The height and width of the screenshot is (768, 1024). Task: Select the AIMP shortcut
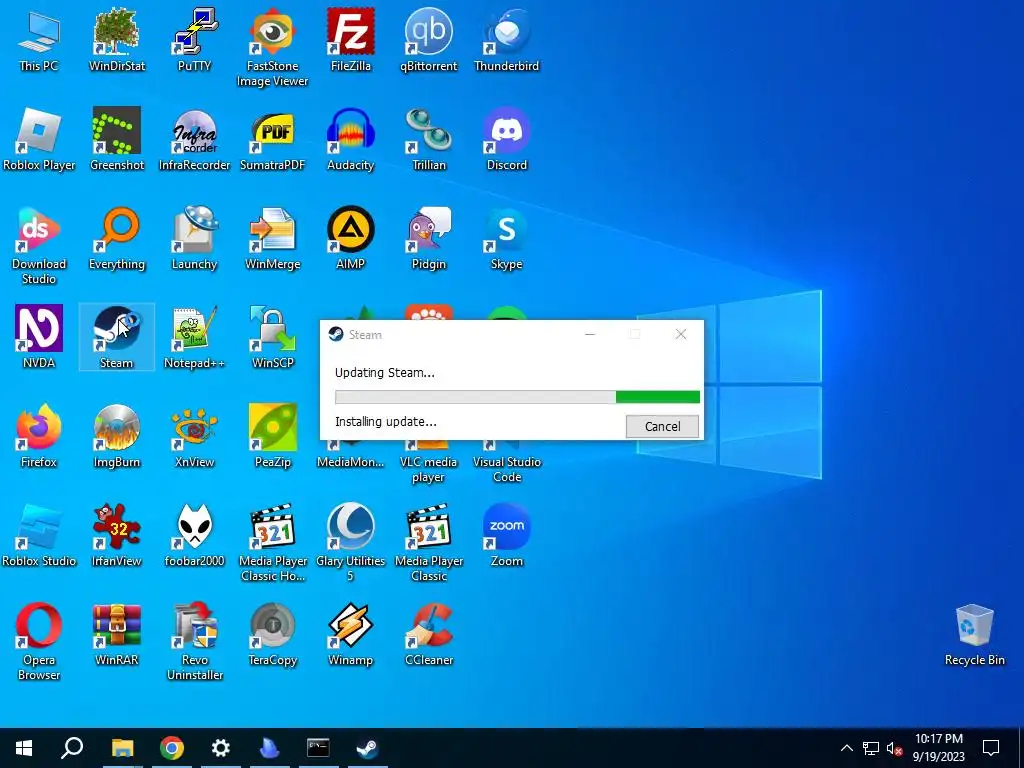point(351,239)
